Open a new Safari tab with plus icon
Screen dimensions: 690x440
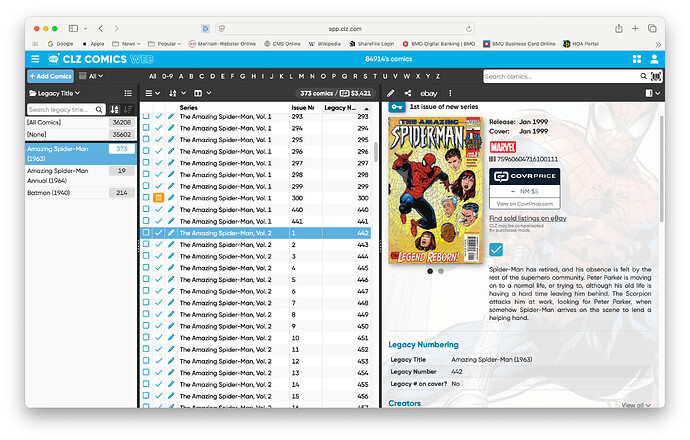tap(635, 29)
